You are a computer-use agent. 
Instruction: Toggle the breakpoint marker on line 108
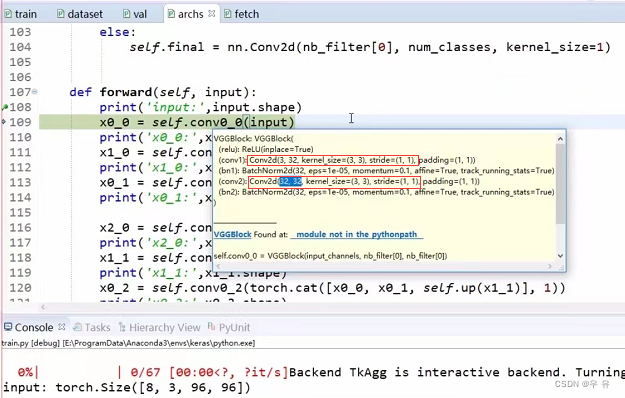(x=4, y=107)
